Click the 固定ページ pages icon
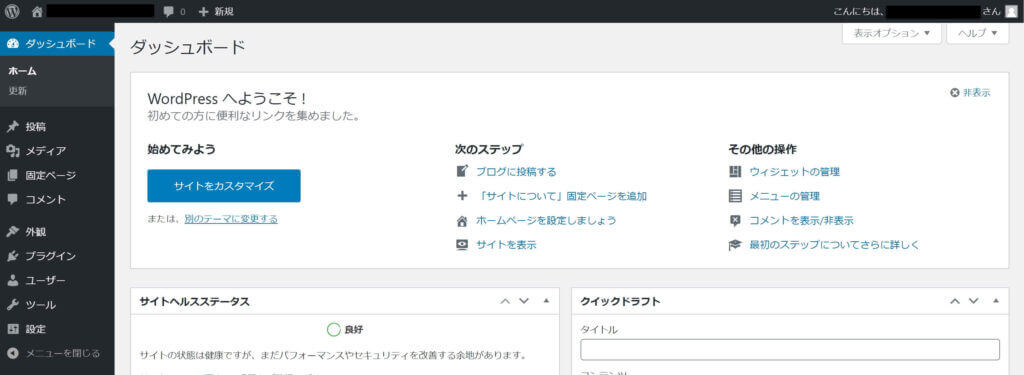This screenshot has height=375, width=1024. pyautogui.click(x=12, y=175)
